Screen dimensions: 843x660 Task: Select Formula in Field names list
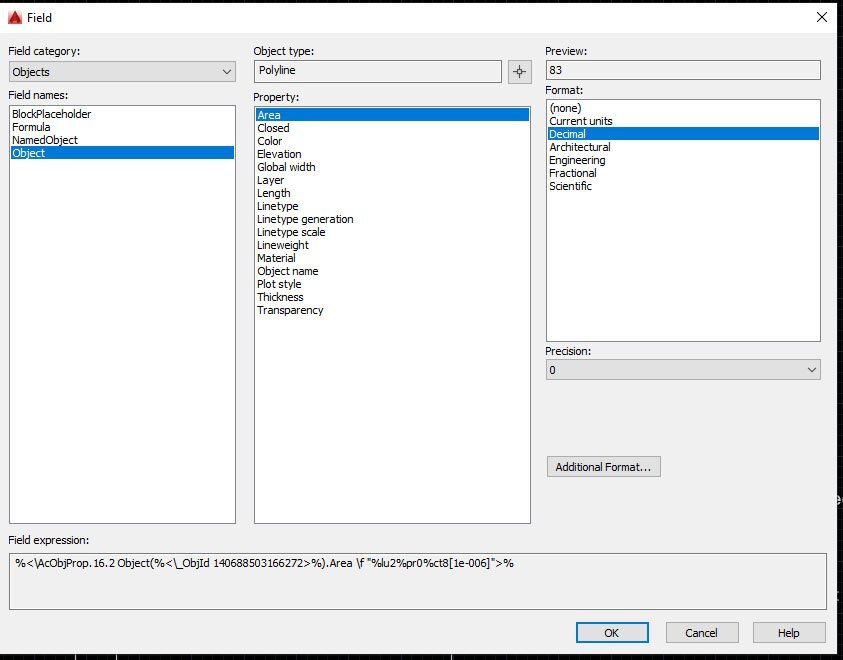click(31, 127)
